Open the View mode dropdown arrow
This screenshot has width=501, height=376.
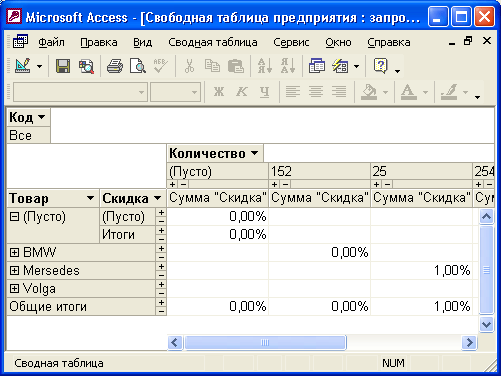point(39,66)
